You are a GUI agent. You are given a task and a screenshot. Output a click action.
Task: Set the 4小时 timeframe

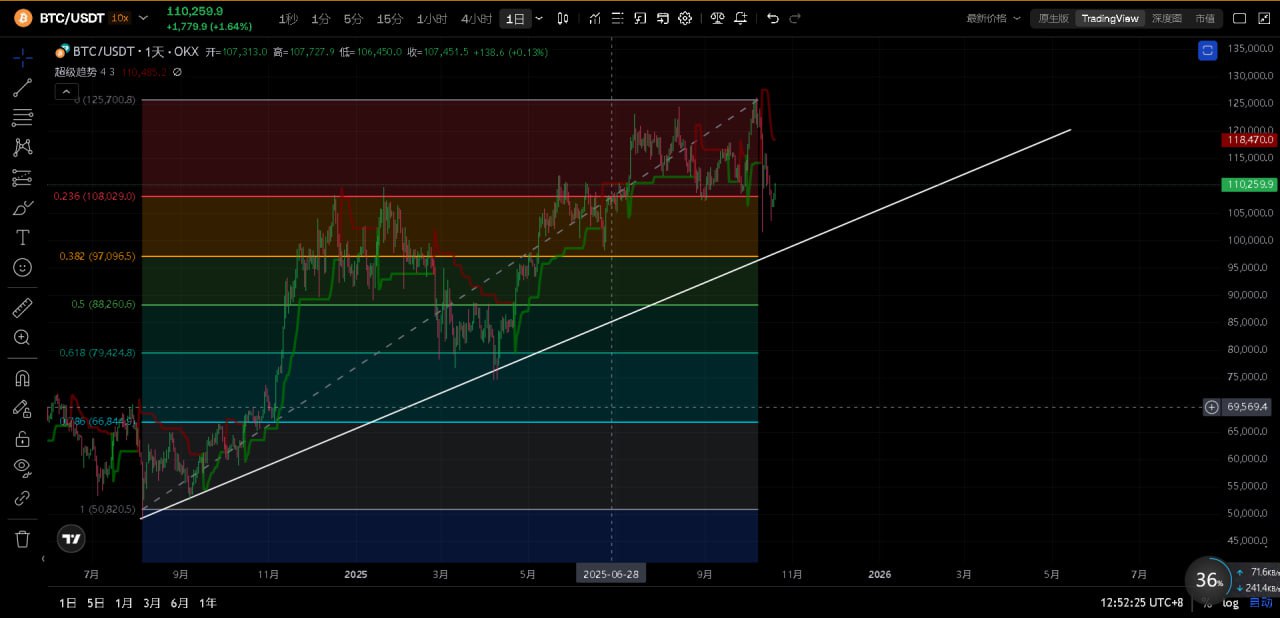tap(476, 18)
